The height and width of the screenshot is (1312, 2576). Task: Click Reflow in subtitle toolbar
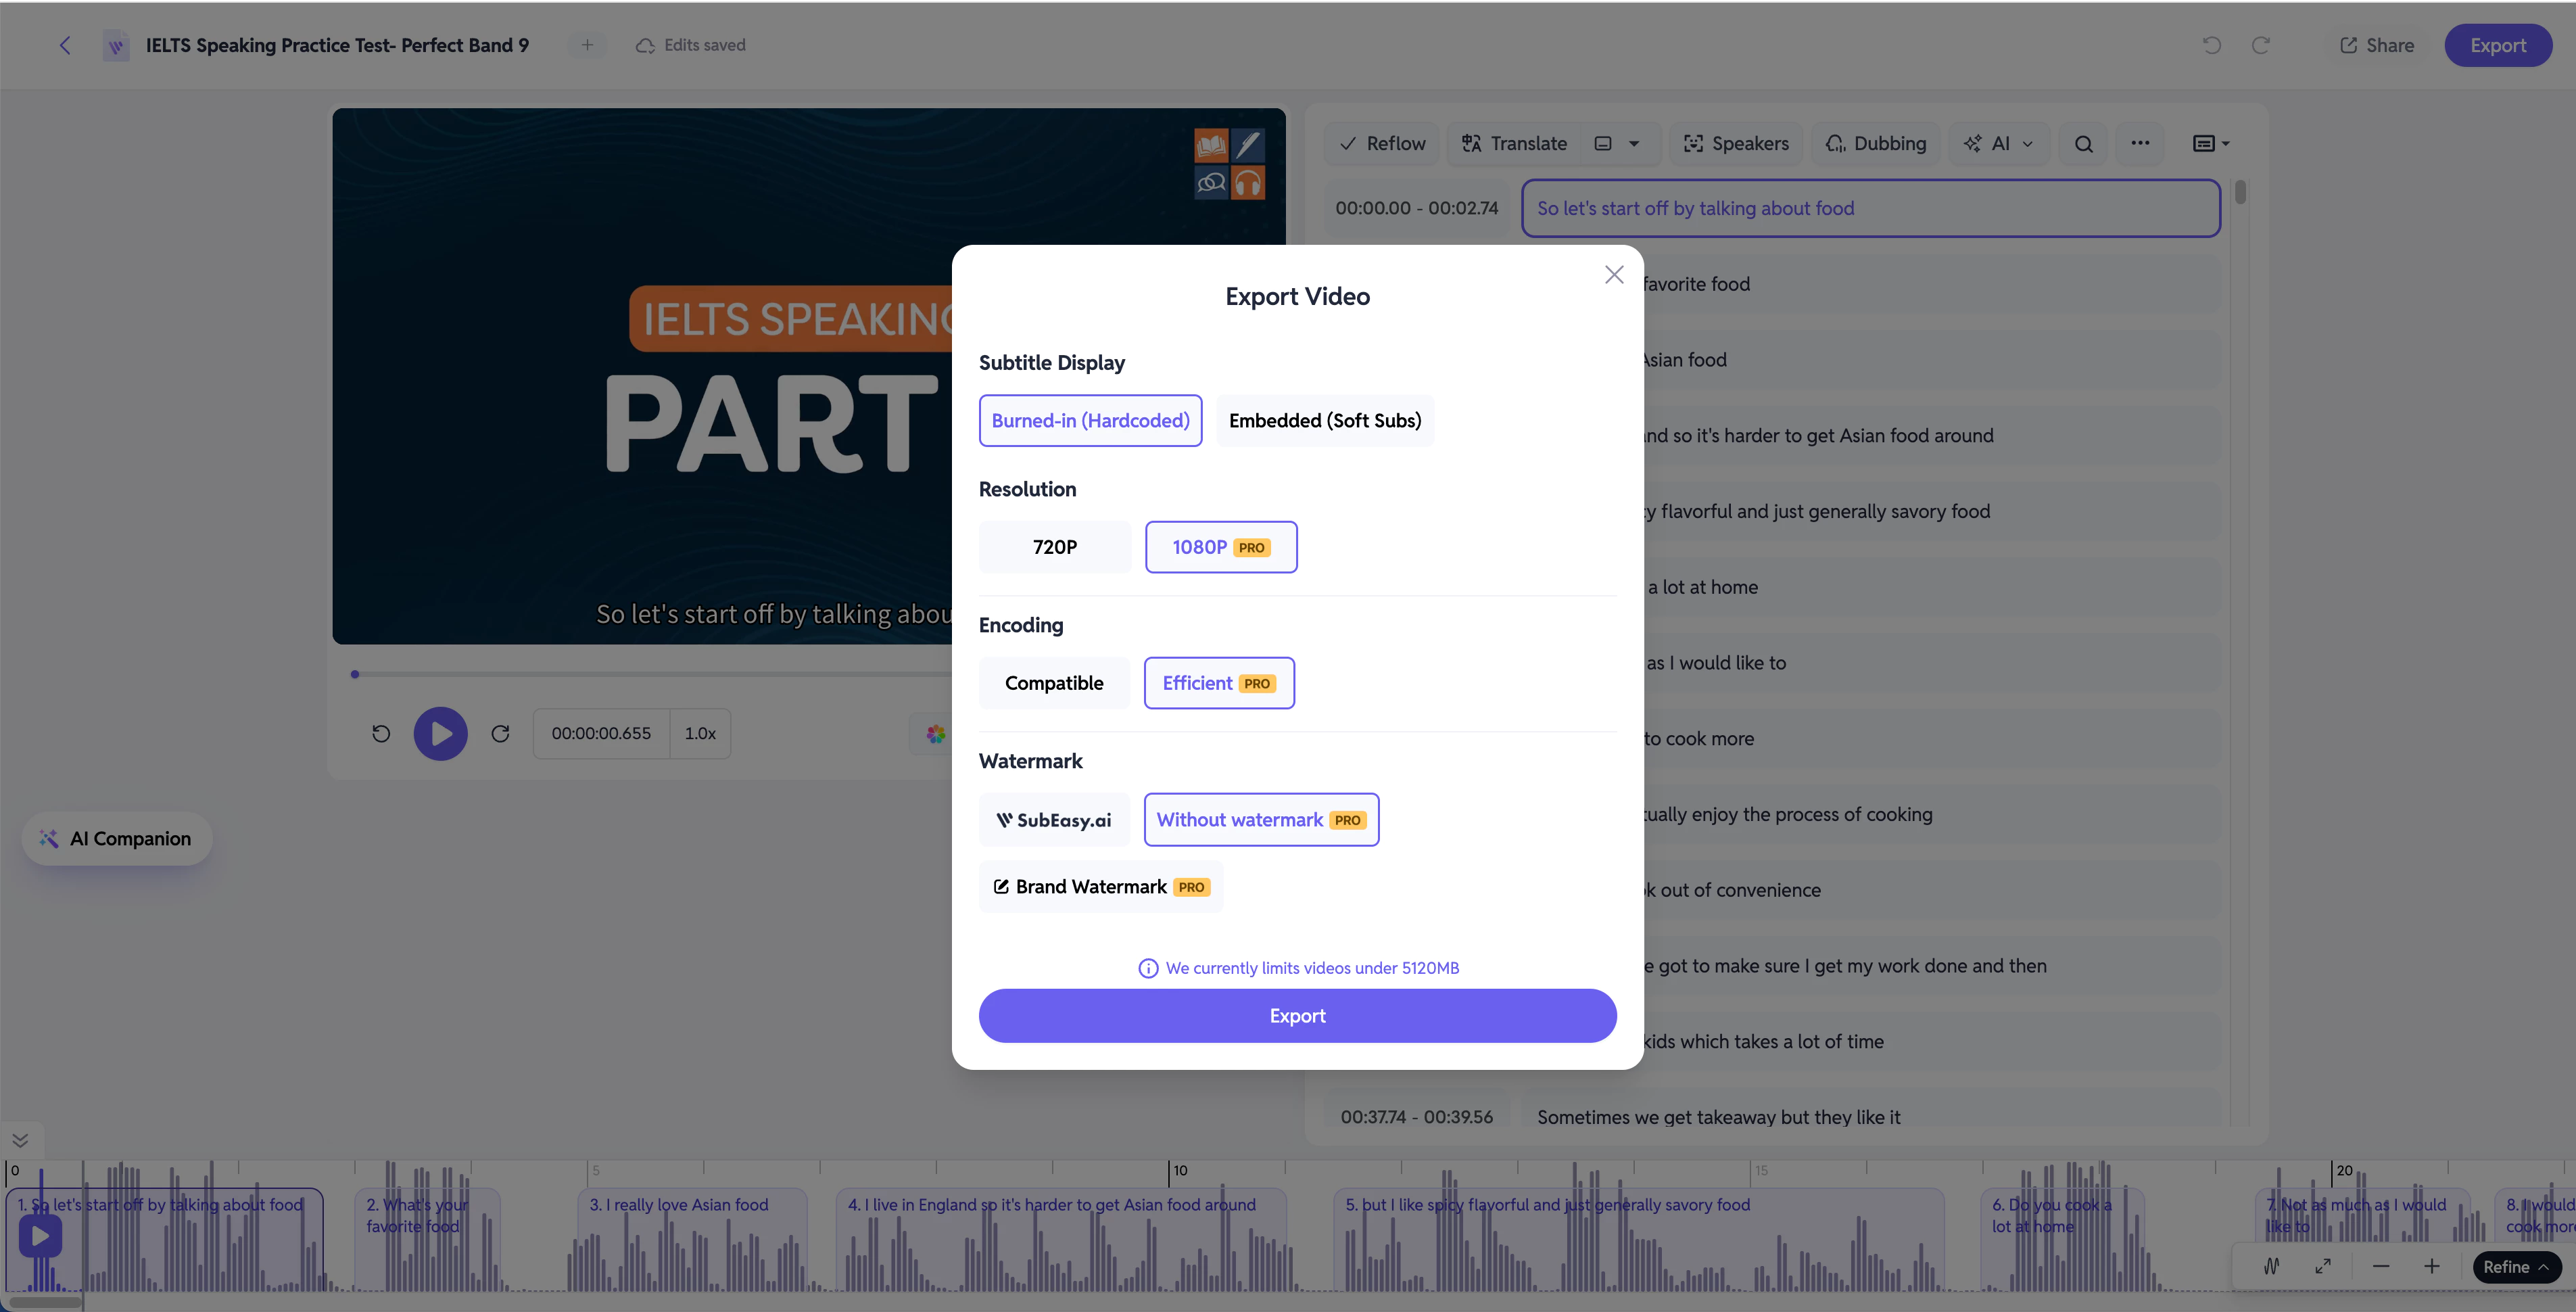tap(1383, 143)
